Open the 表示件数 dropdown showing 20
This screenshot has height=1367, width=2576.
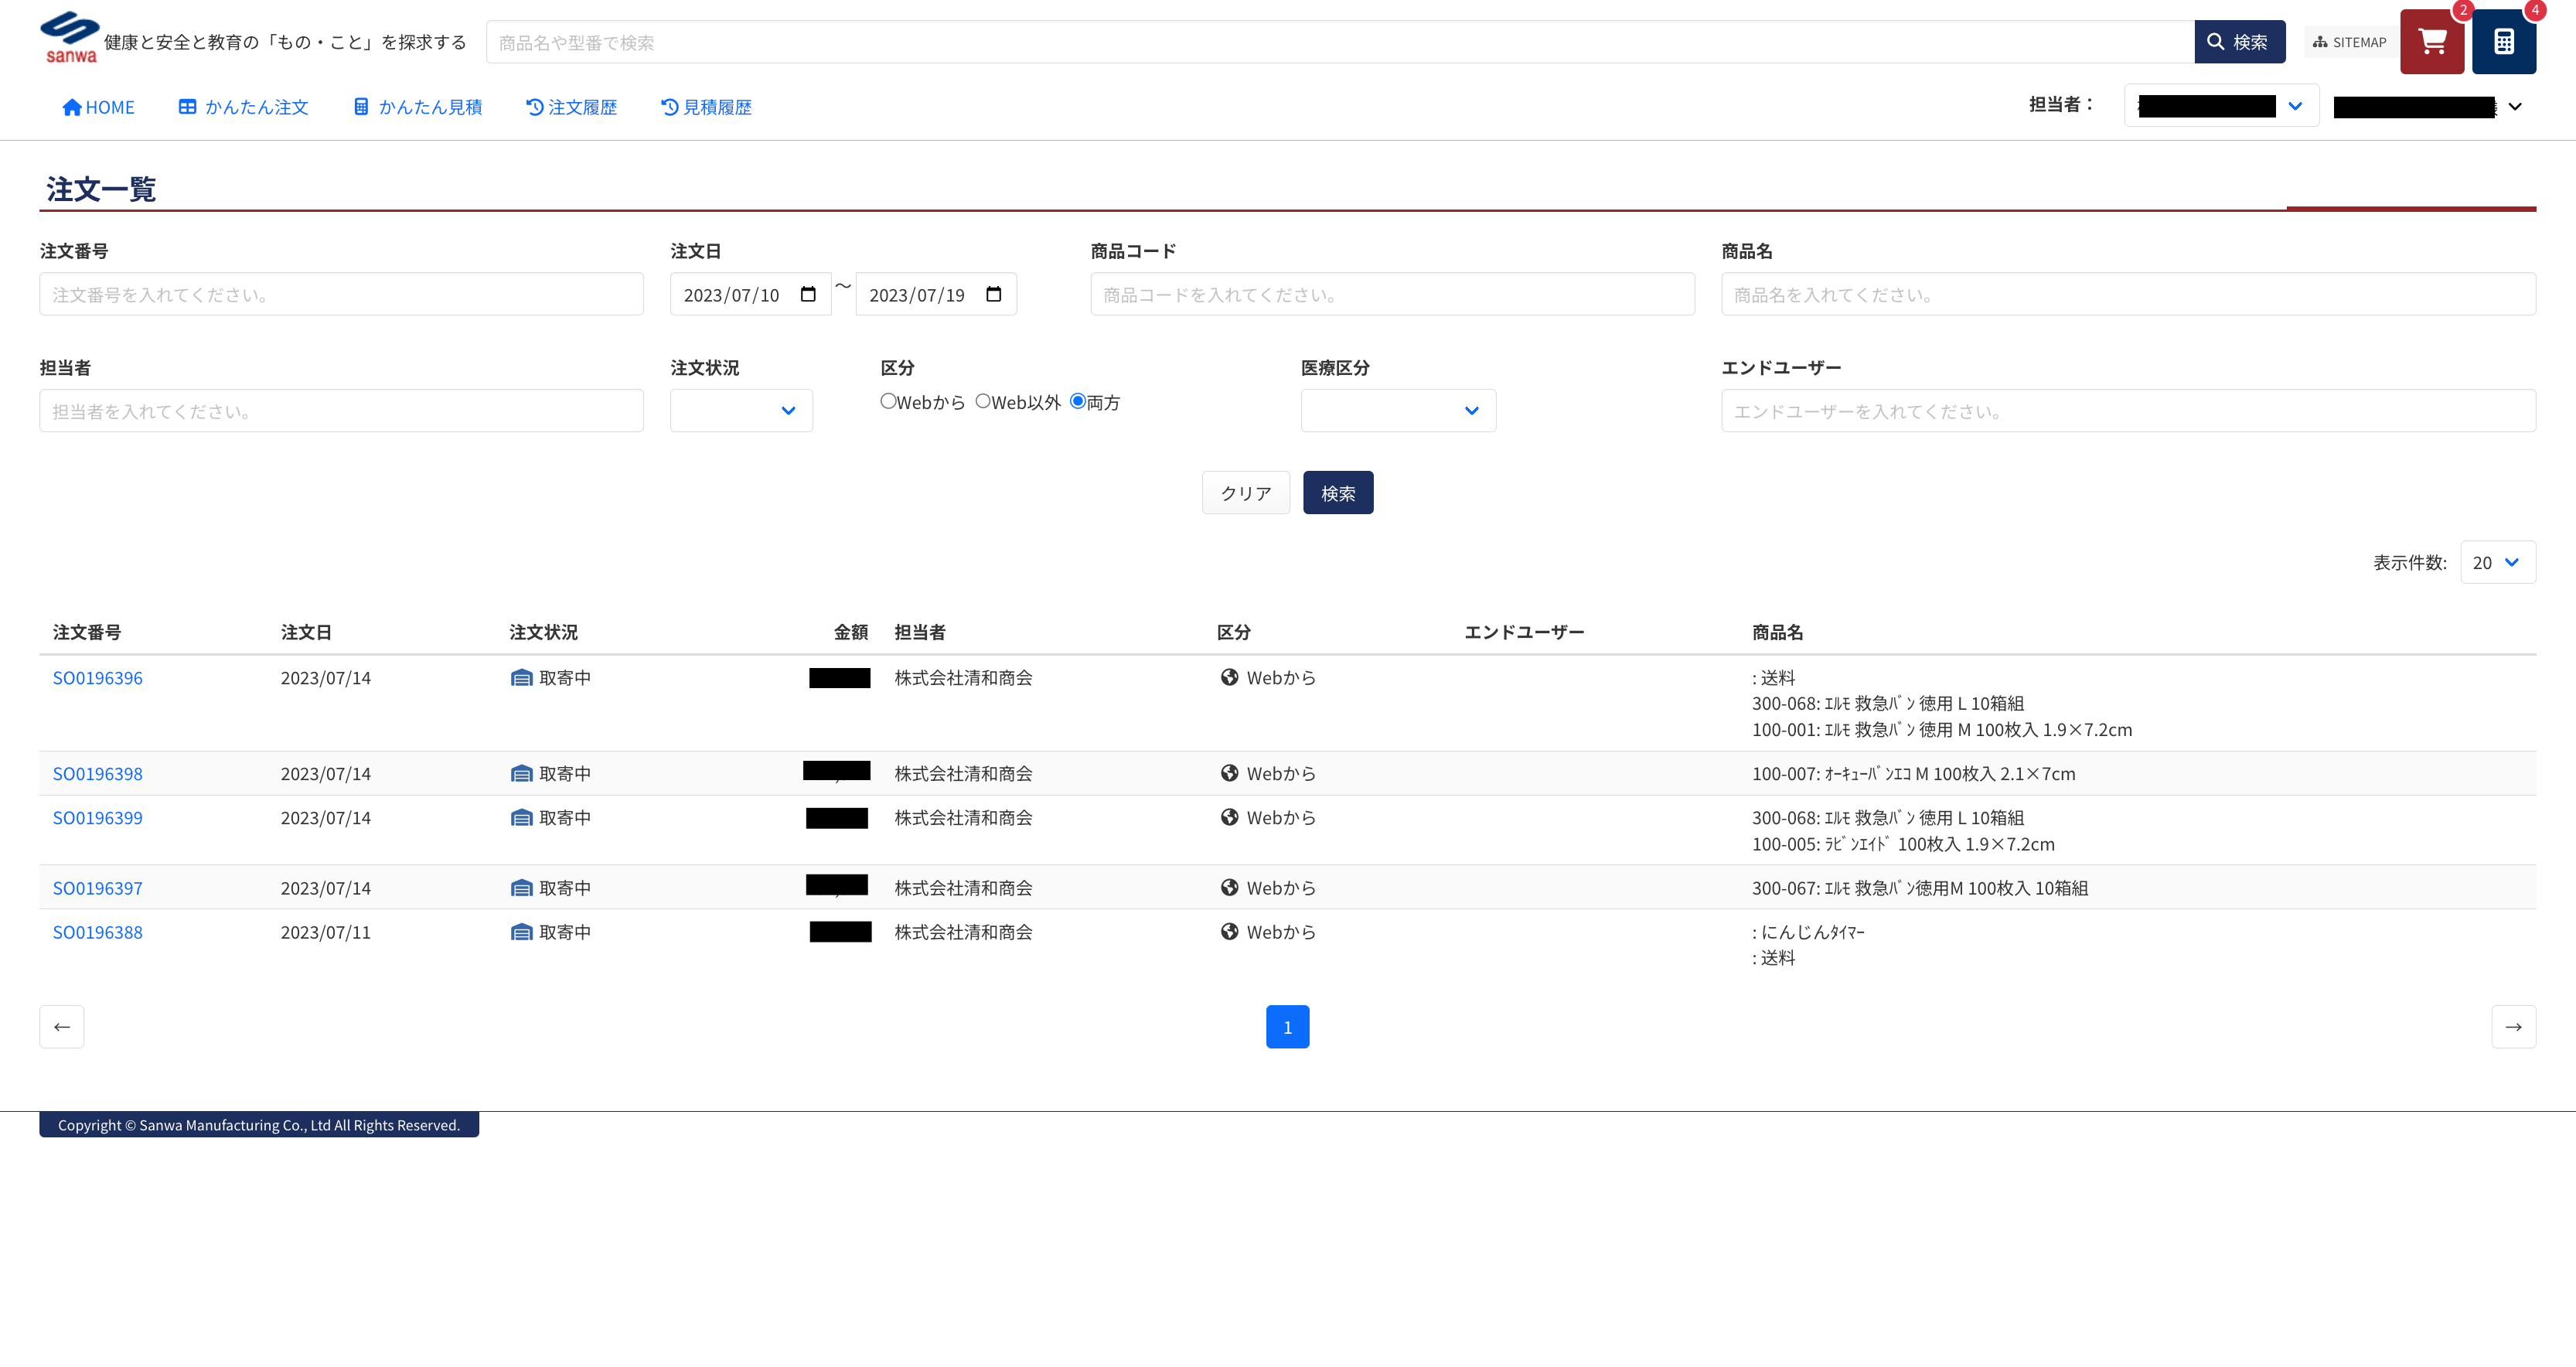(x=2496, y=562)
